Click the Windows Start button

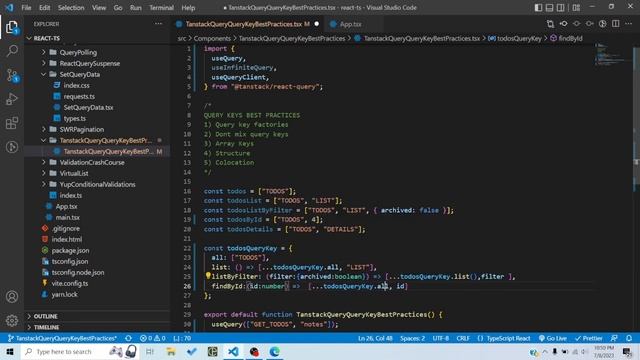tap(10, 351)
